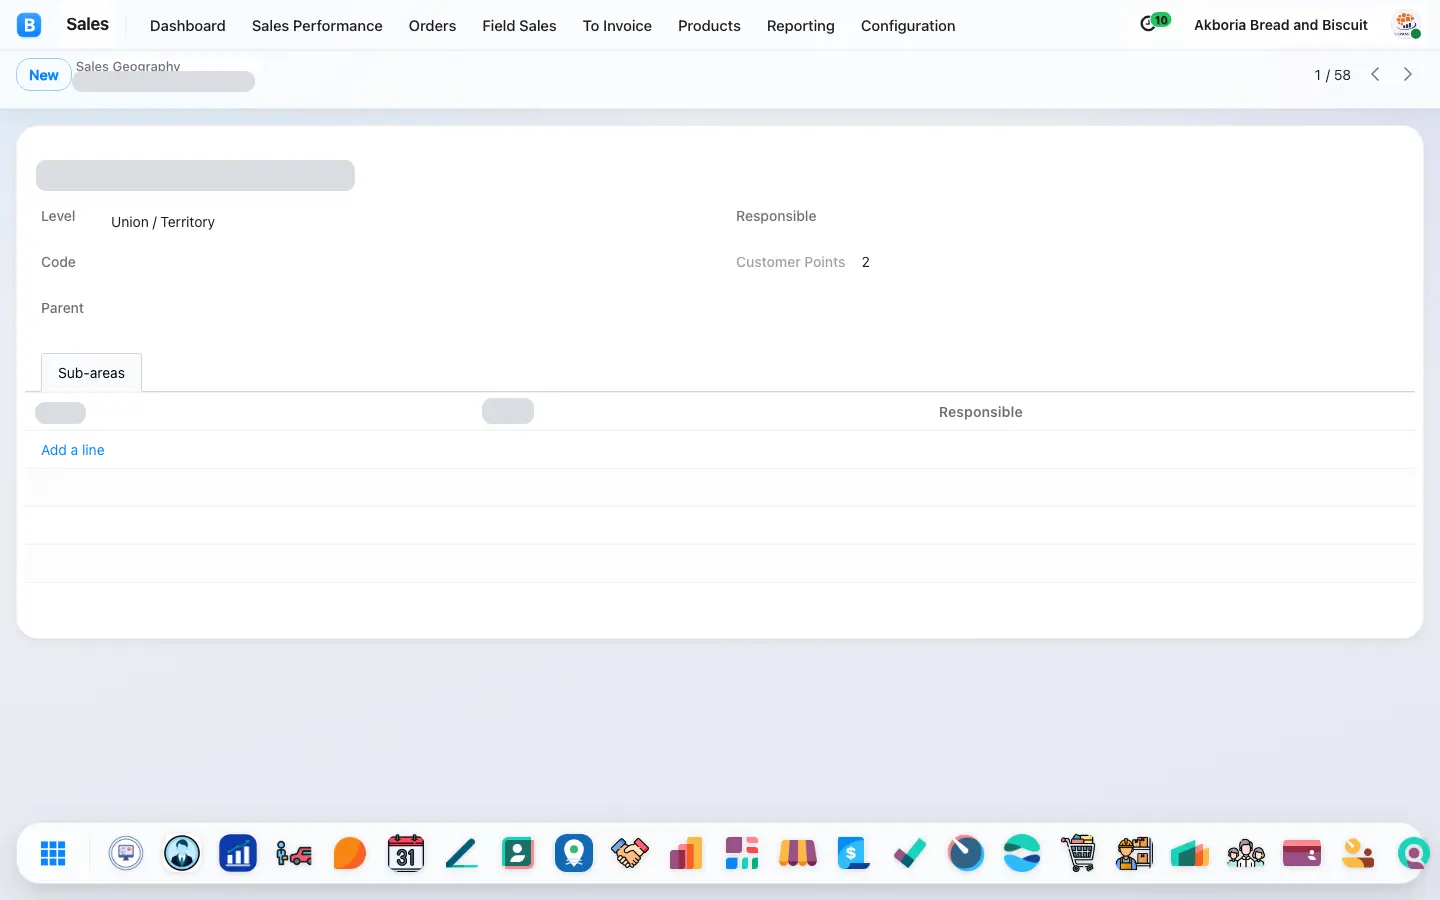Open the apps grid launcher icon
Viewport: 1440px width, 900px height.
(53, 853)
